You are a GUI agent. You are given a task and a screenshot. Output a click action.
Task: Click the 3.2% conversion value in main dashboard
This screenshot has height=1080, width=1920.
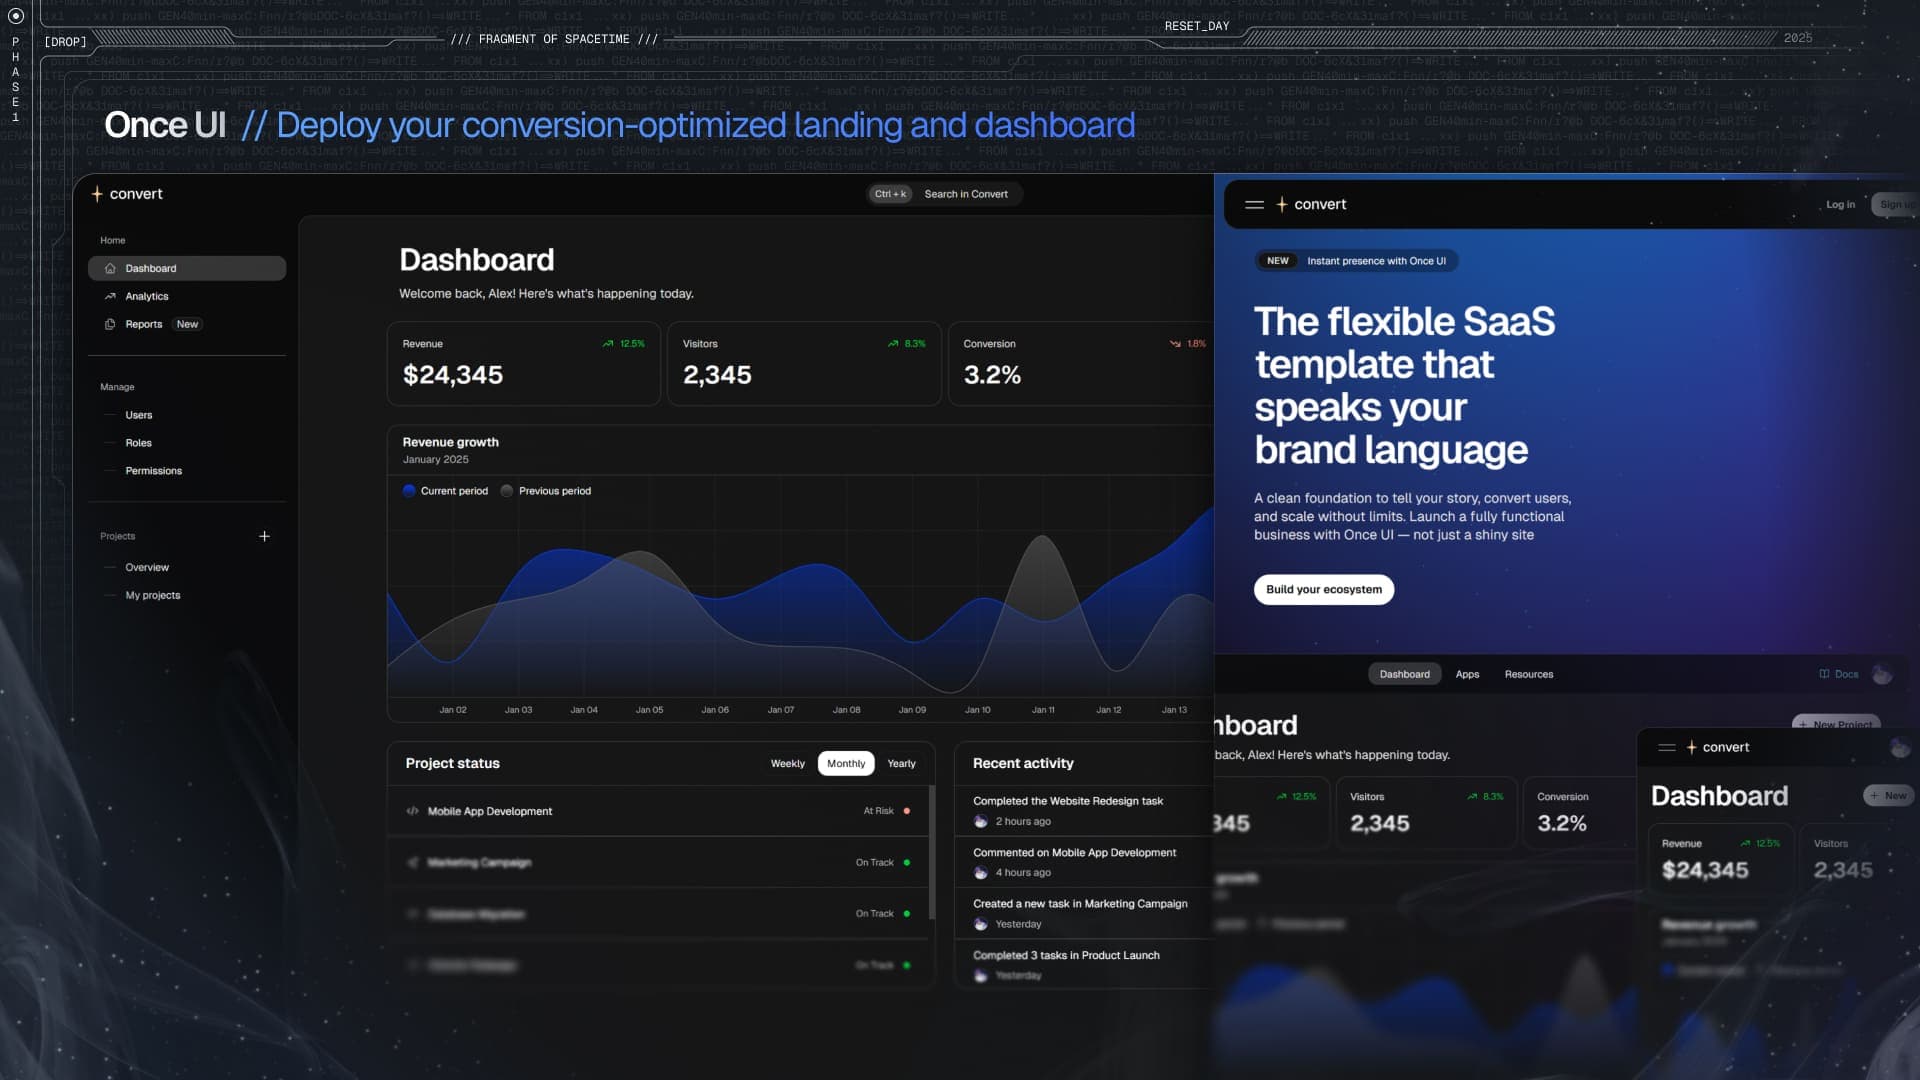click(992, 375)
